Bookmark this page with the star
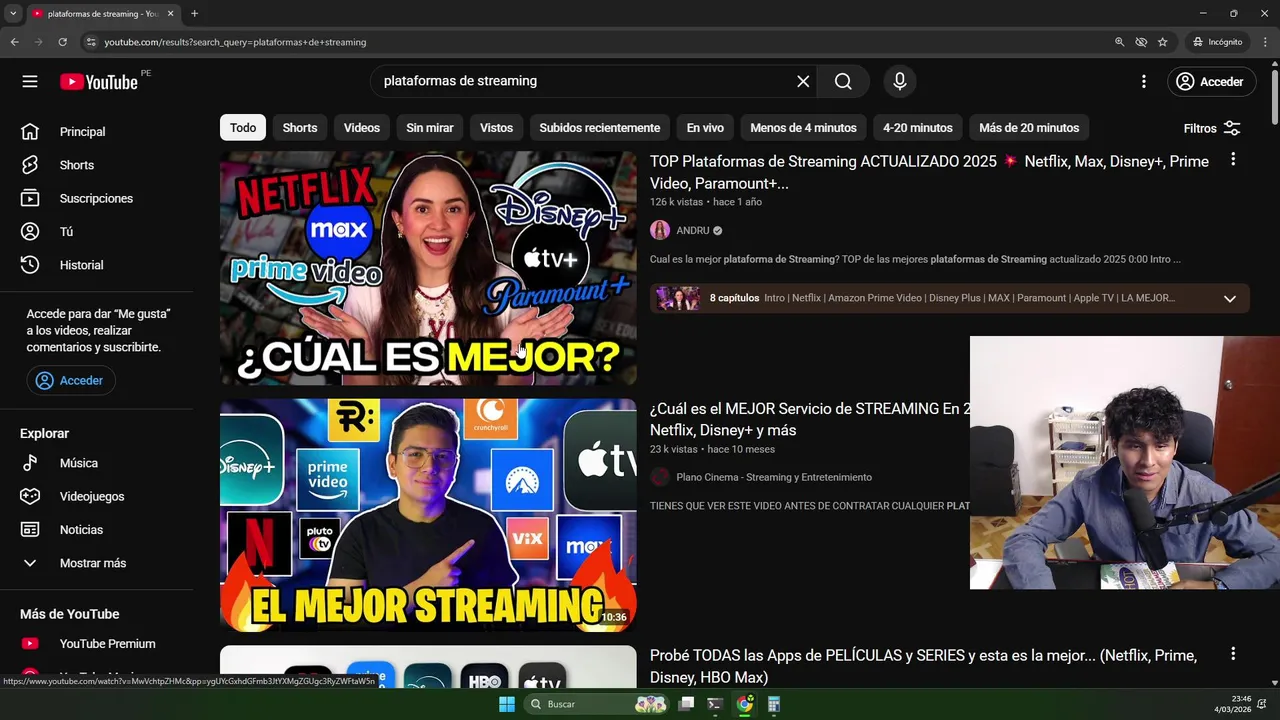 [1163, 42]
